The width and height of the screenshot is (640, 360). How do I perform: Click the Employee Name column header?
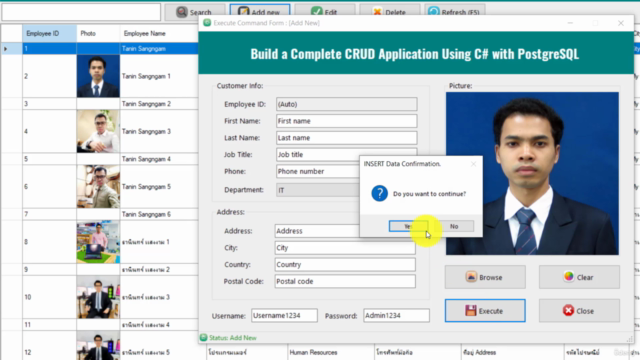click(x=159, y=33)
